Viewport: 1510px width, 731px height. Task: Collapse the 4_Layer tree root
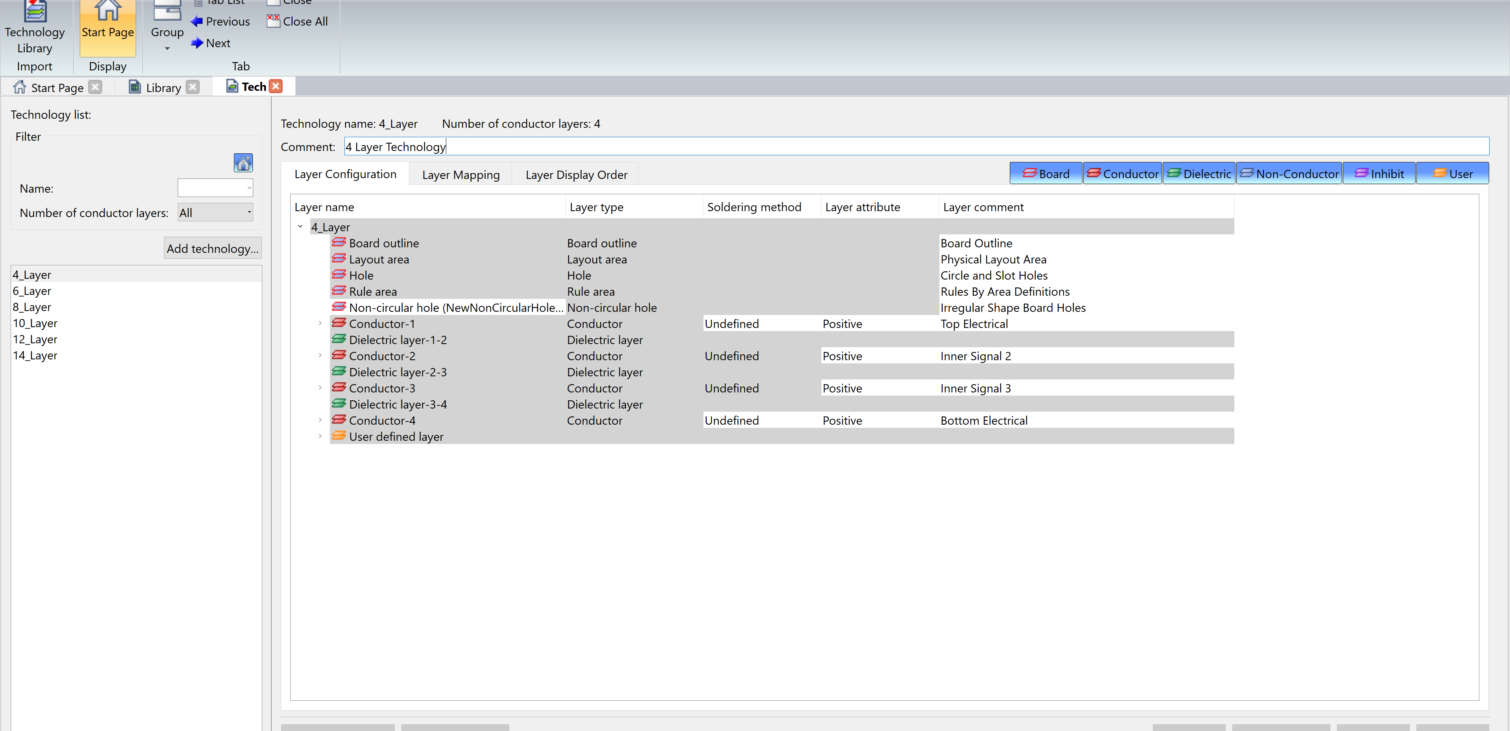click(x=300, y=227)
